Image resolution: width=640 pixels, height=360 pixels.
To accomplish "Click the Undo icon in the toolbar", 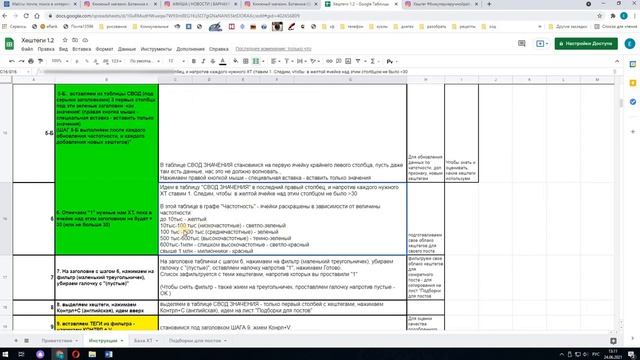I will click(x=12, y=61).
